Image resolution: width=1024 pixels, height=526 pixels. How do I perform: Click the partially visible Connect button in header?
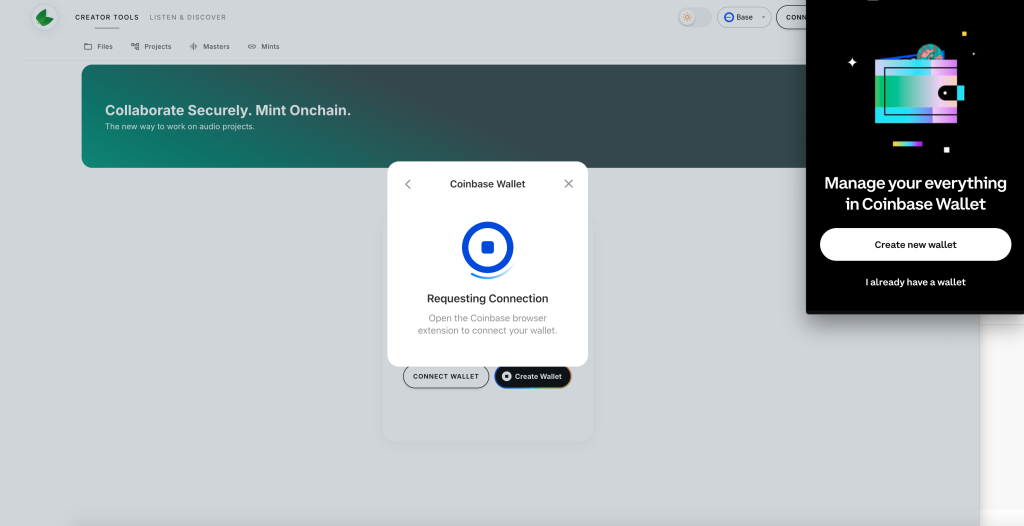coord(791,18)
